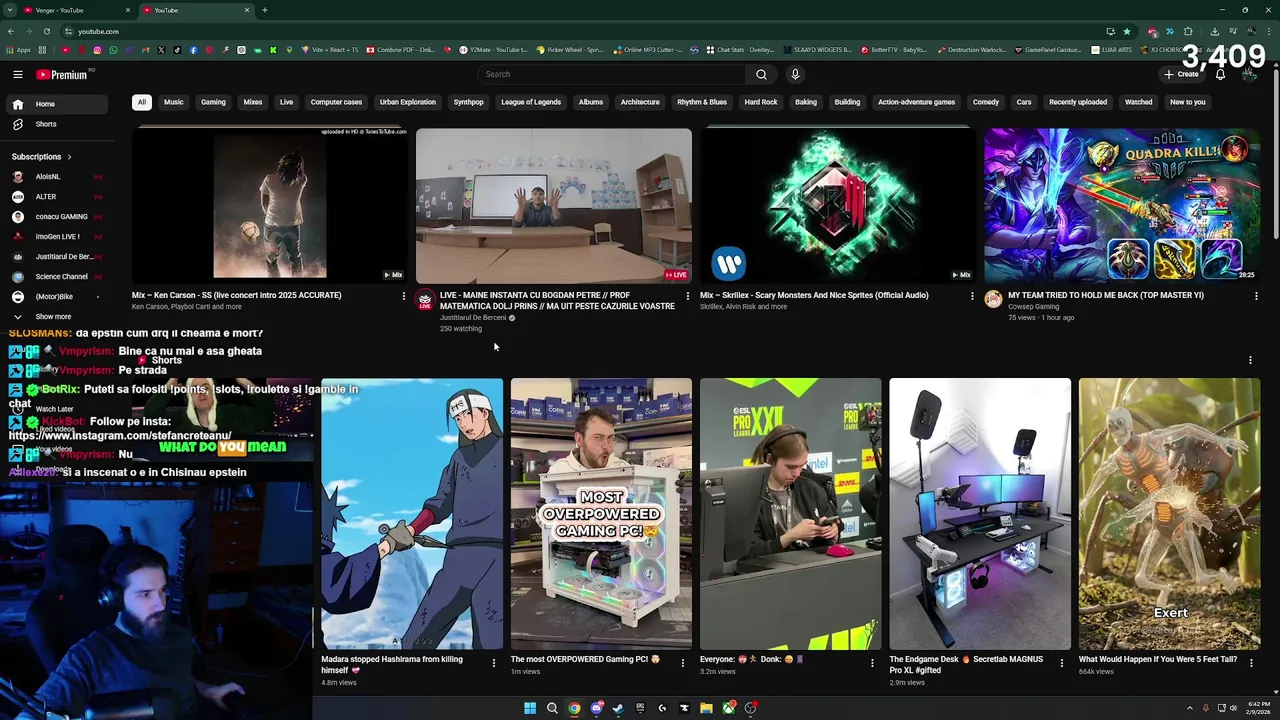Select the League of Legends filter chip
Viewport: 1280px width, 720px height.
tap(531, 102)
